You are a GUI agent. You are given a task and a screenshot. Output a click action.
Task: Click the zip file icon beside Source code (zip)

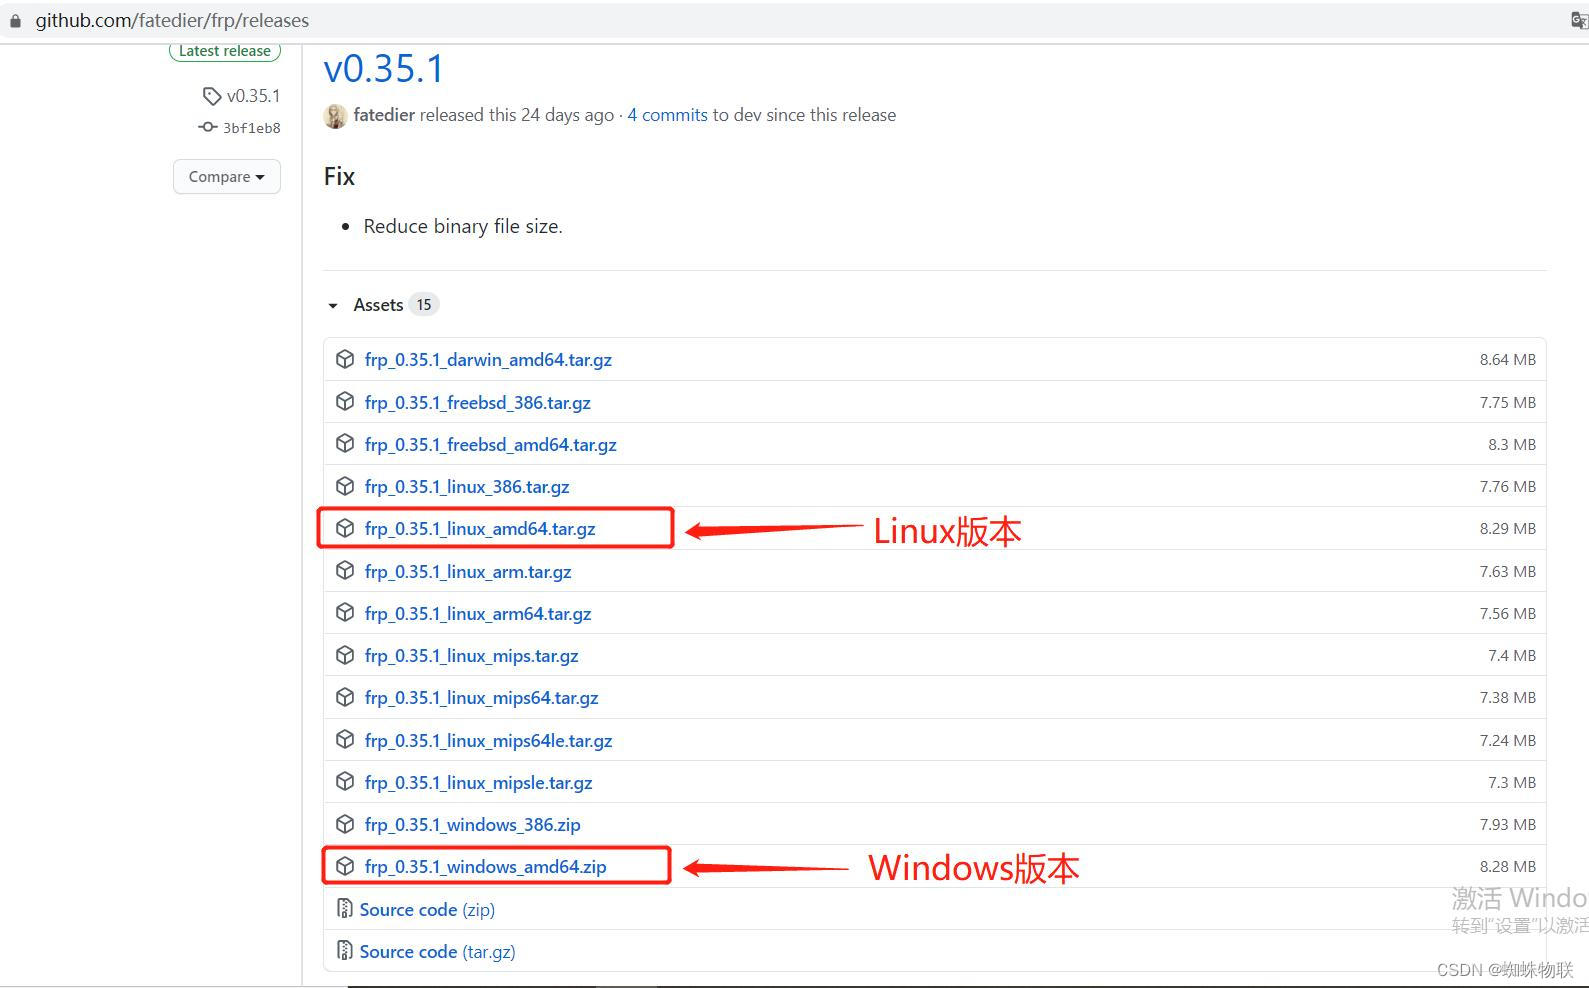click(x=344, y=908)
